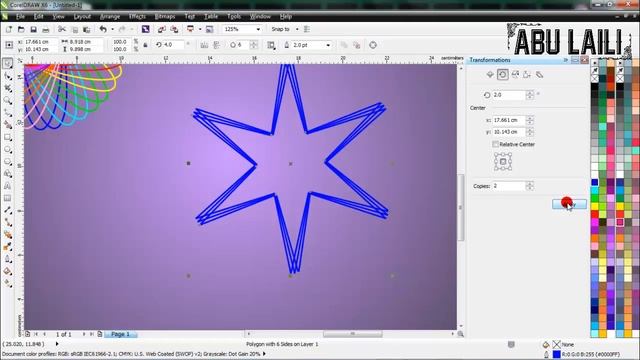Image resolution: width=640 pixels, height=360 pixels.
Task: Toggle the lock ratio padlock icon
Action: coord(145,45)
